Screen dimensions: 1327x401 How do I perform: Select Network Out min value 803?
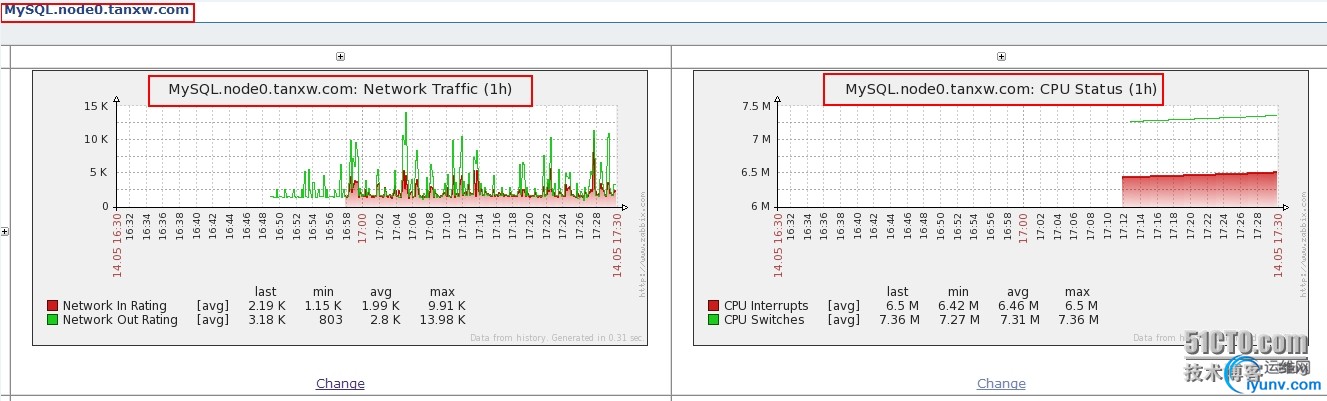click(330, 320)
